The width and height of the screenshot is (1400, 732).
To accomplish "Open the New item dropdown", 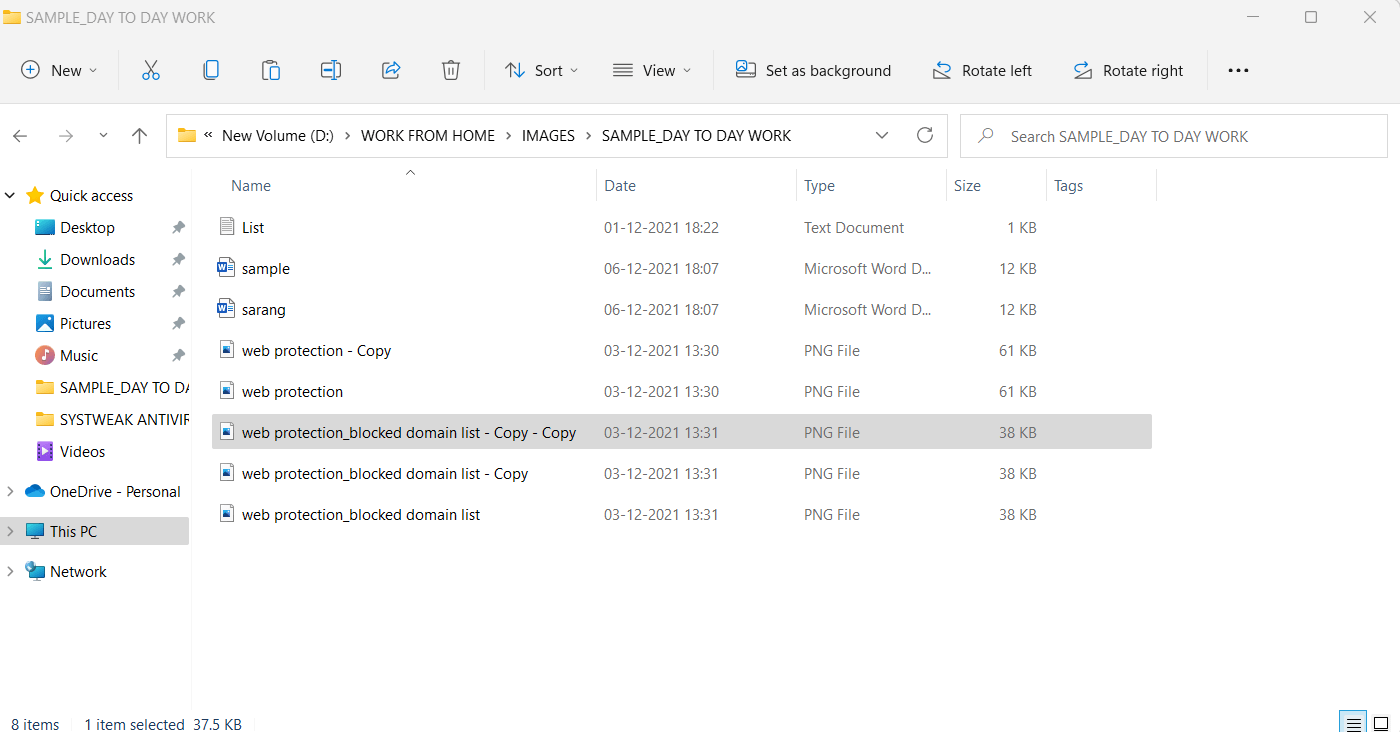I will (x=59, y=70).
